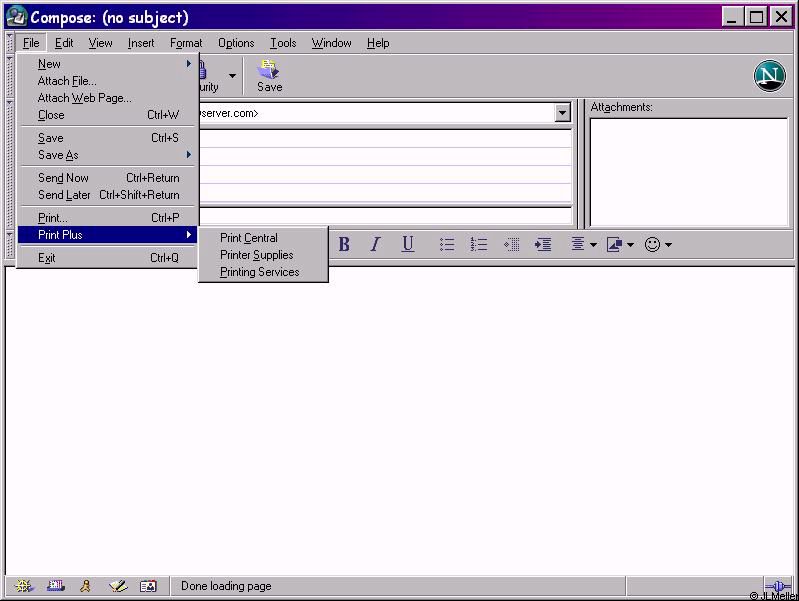This screenshot has width=799, height=601.
Task: Click into the message body area
Action: pos(400,421)
